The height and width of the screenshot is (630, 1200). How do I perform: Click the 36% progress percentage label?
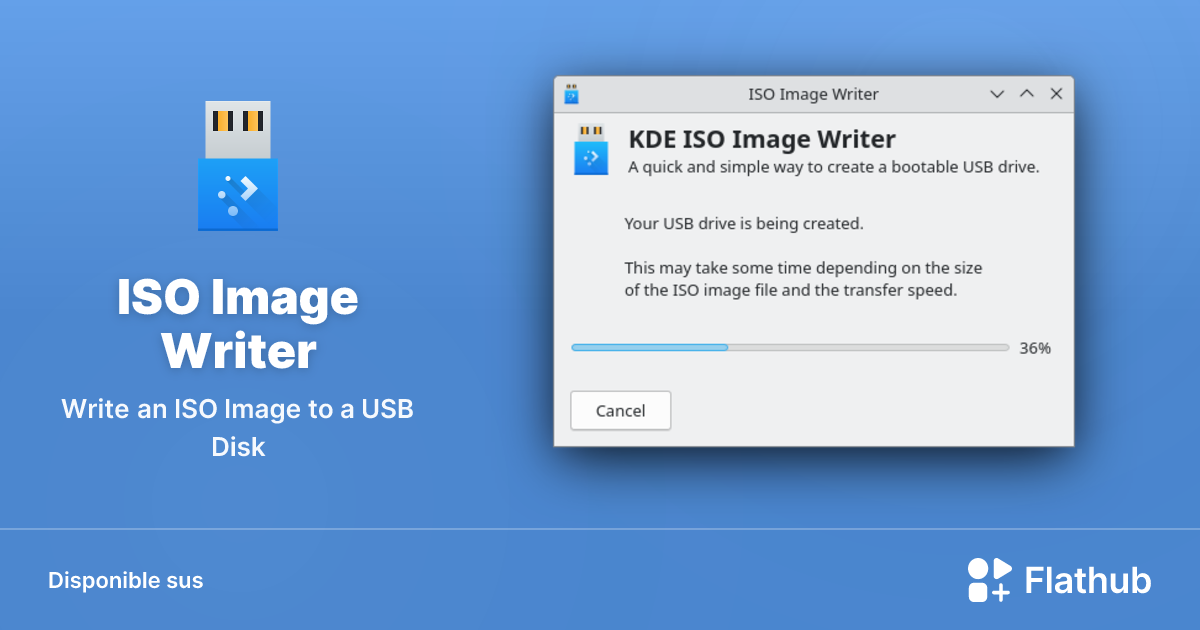click(x=1035, y=347)
